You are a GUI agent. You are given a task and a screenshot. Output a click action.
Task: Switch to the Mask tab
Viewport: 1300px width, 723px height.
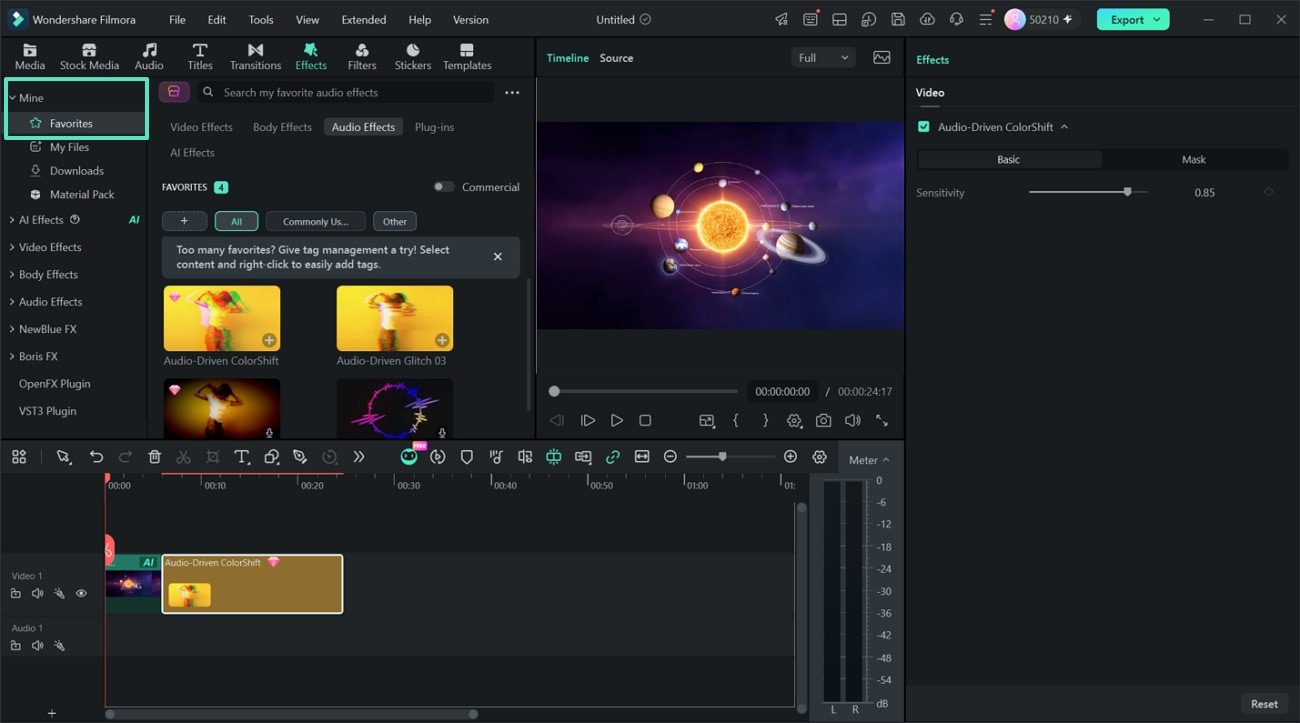click(1194, 159)
